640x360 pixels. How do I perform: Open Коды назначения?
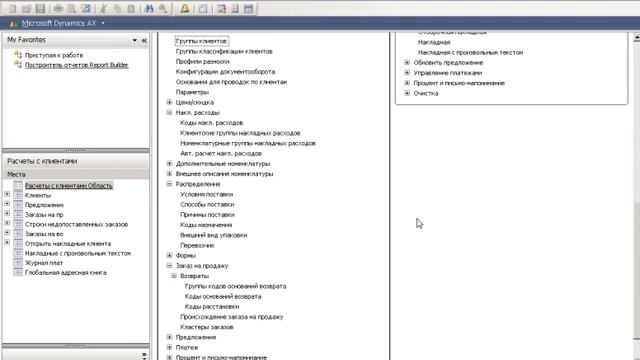(x=206, y=225)
